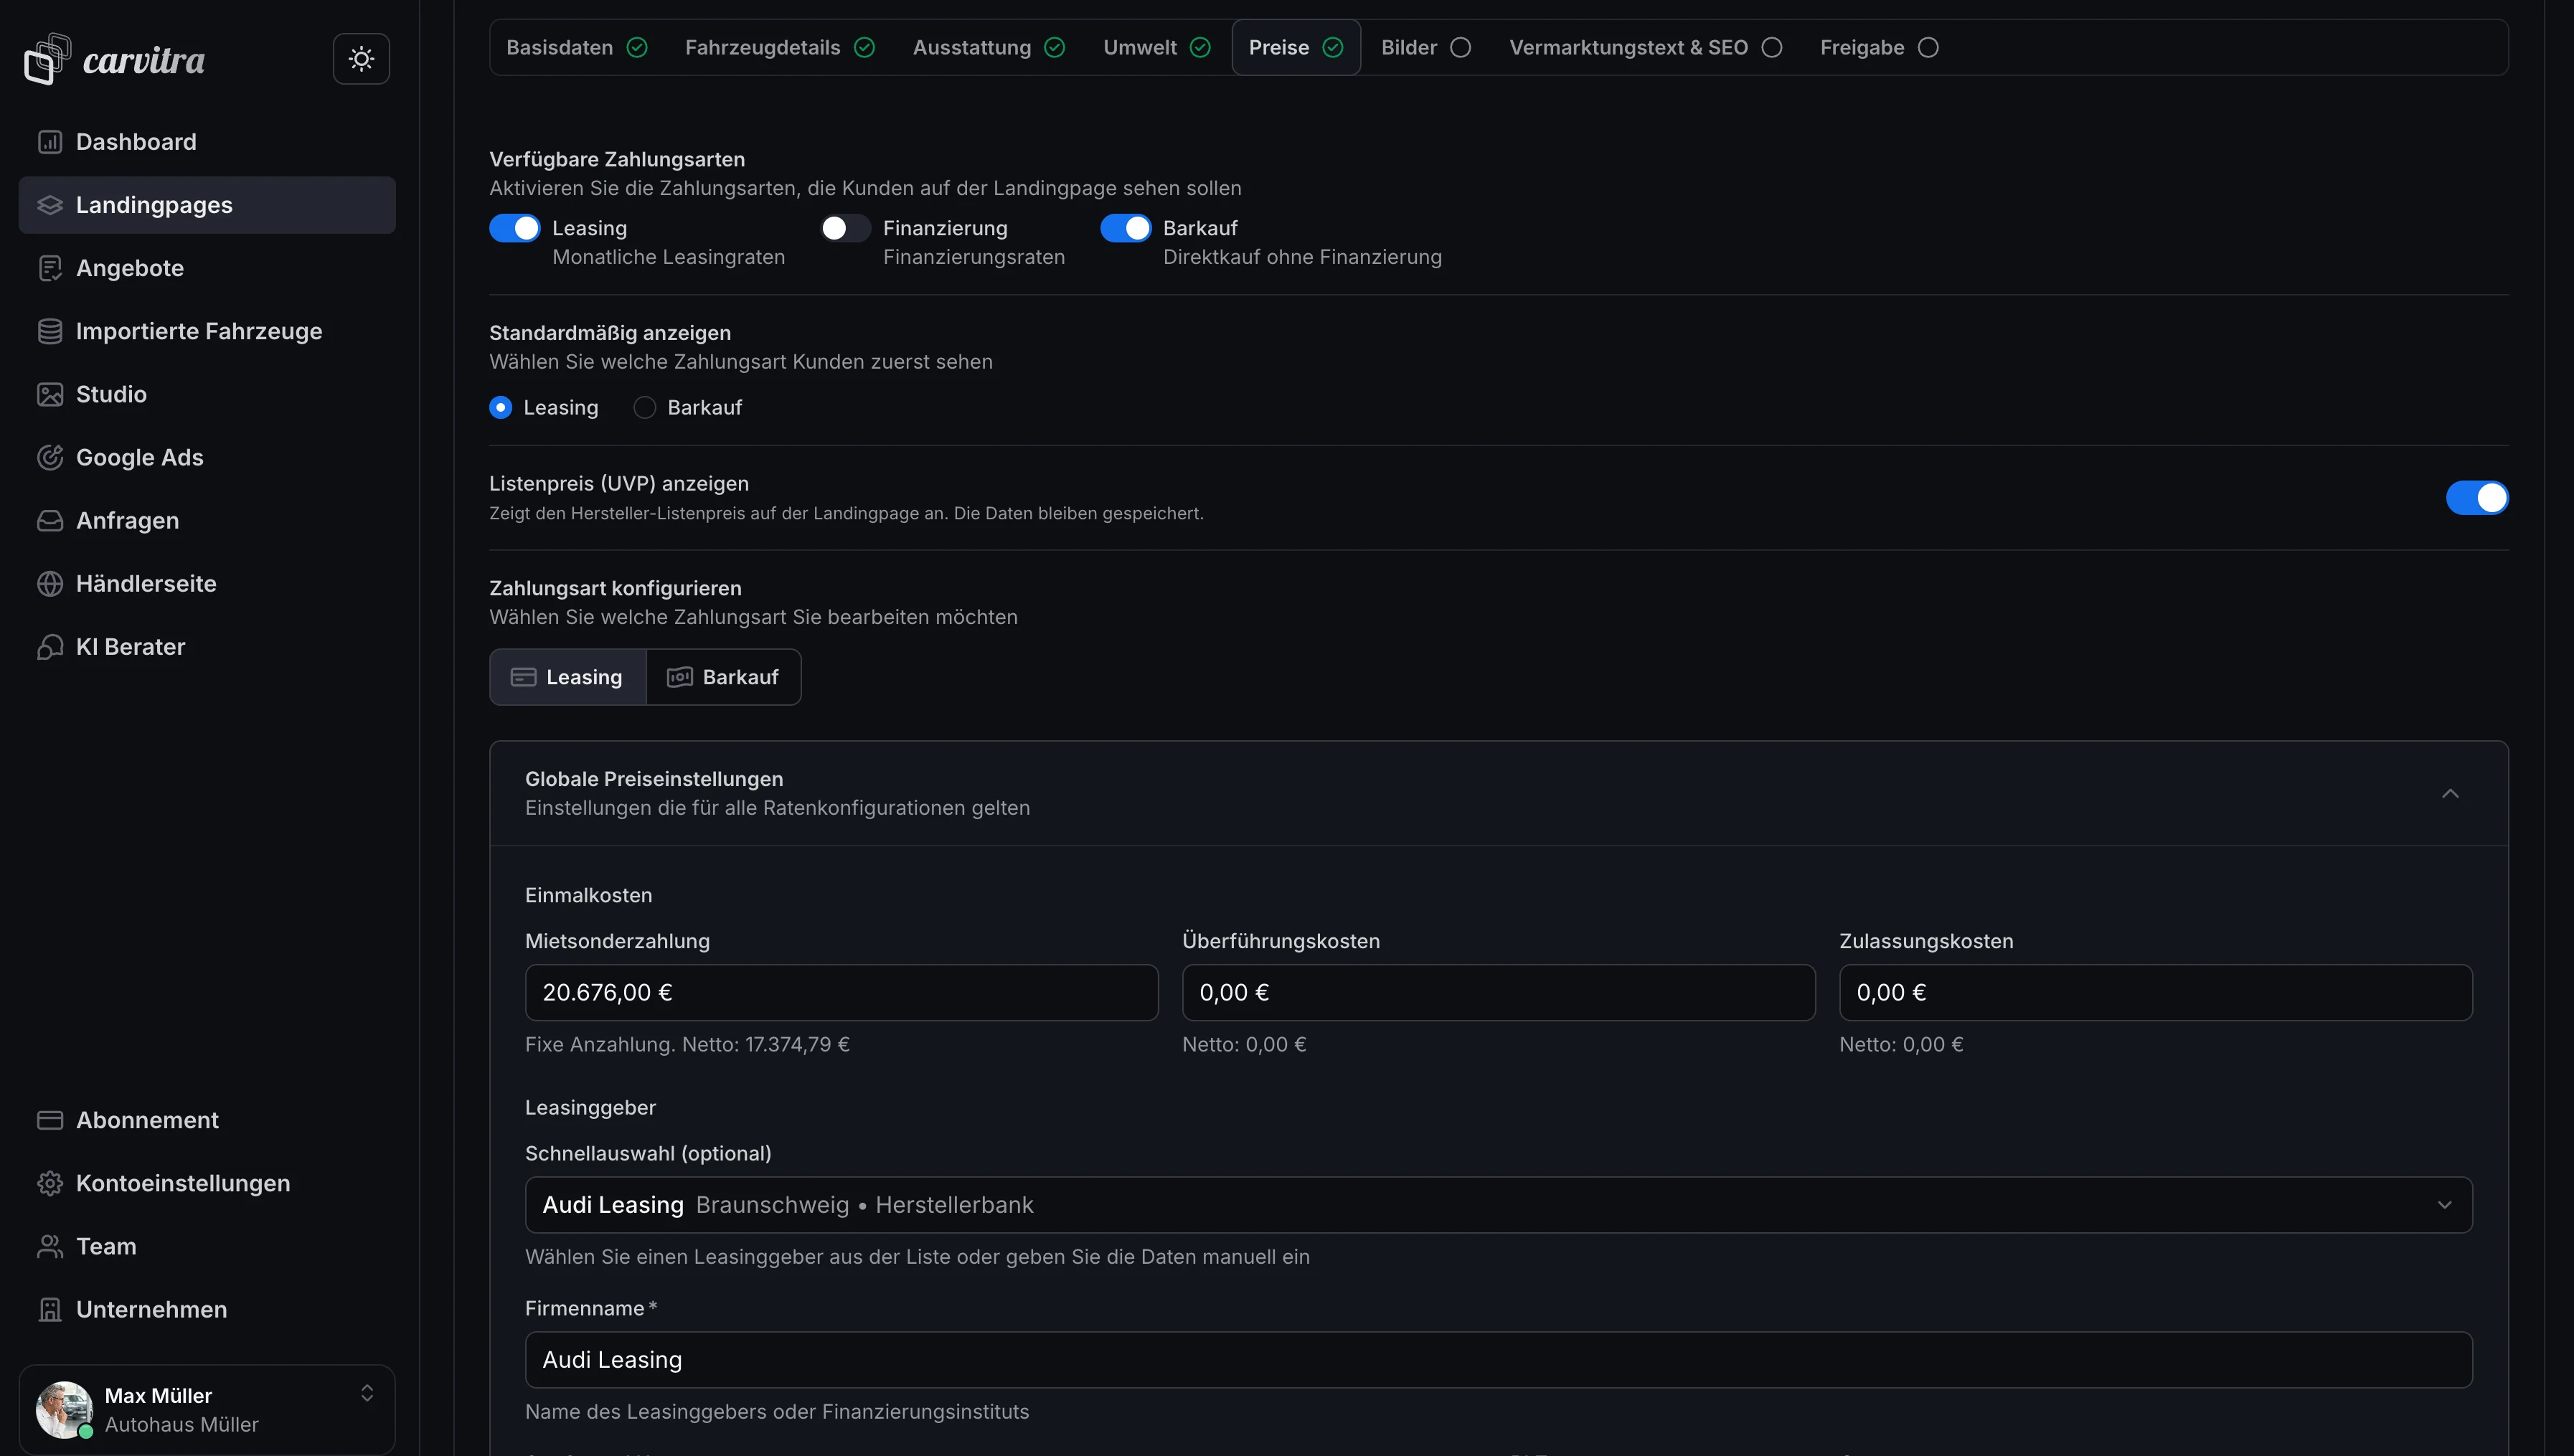Click the Studio image icon
Screen dimensions: 2574x1456
pyautogui.click(x=50, y=394)
